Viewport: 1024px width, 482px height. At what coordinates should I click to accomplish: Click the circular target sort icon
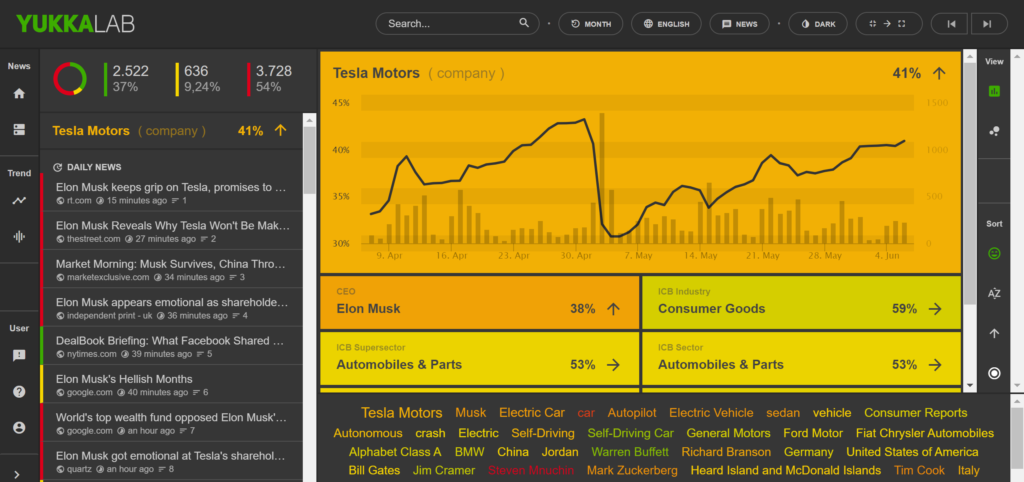(994, 373)
